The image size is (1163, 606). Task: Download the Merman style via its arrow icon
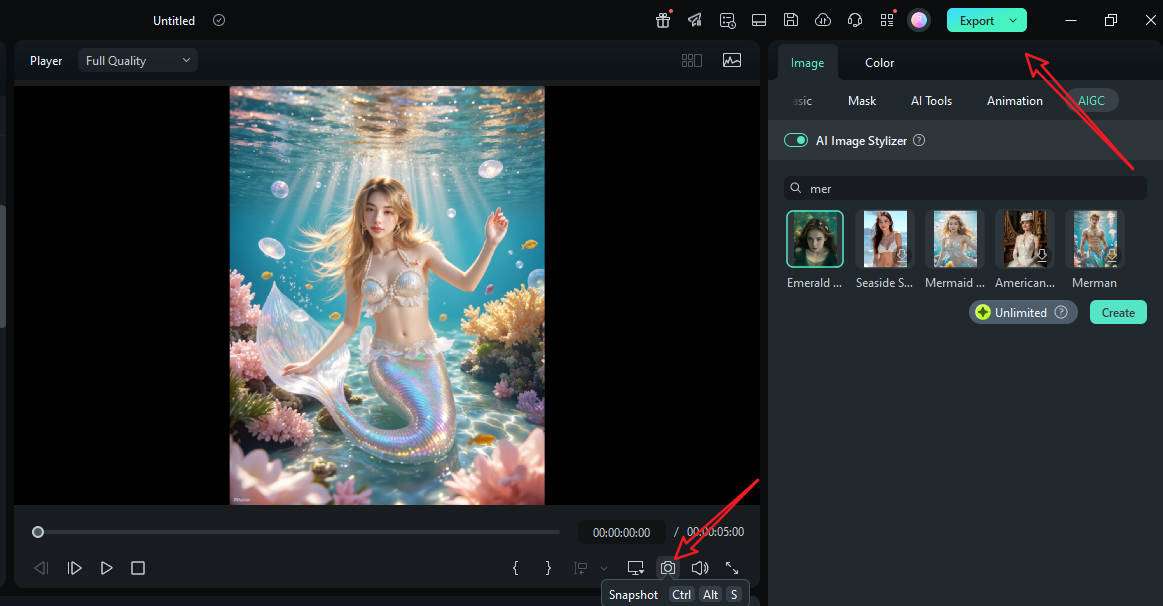[1111, 256]
